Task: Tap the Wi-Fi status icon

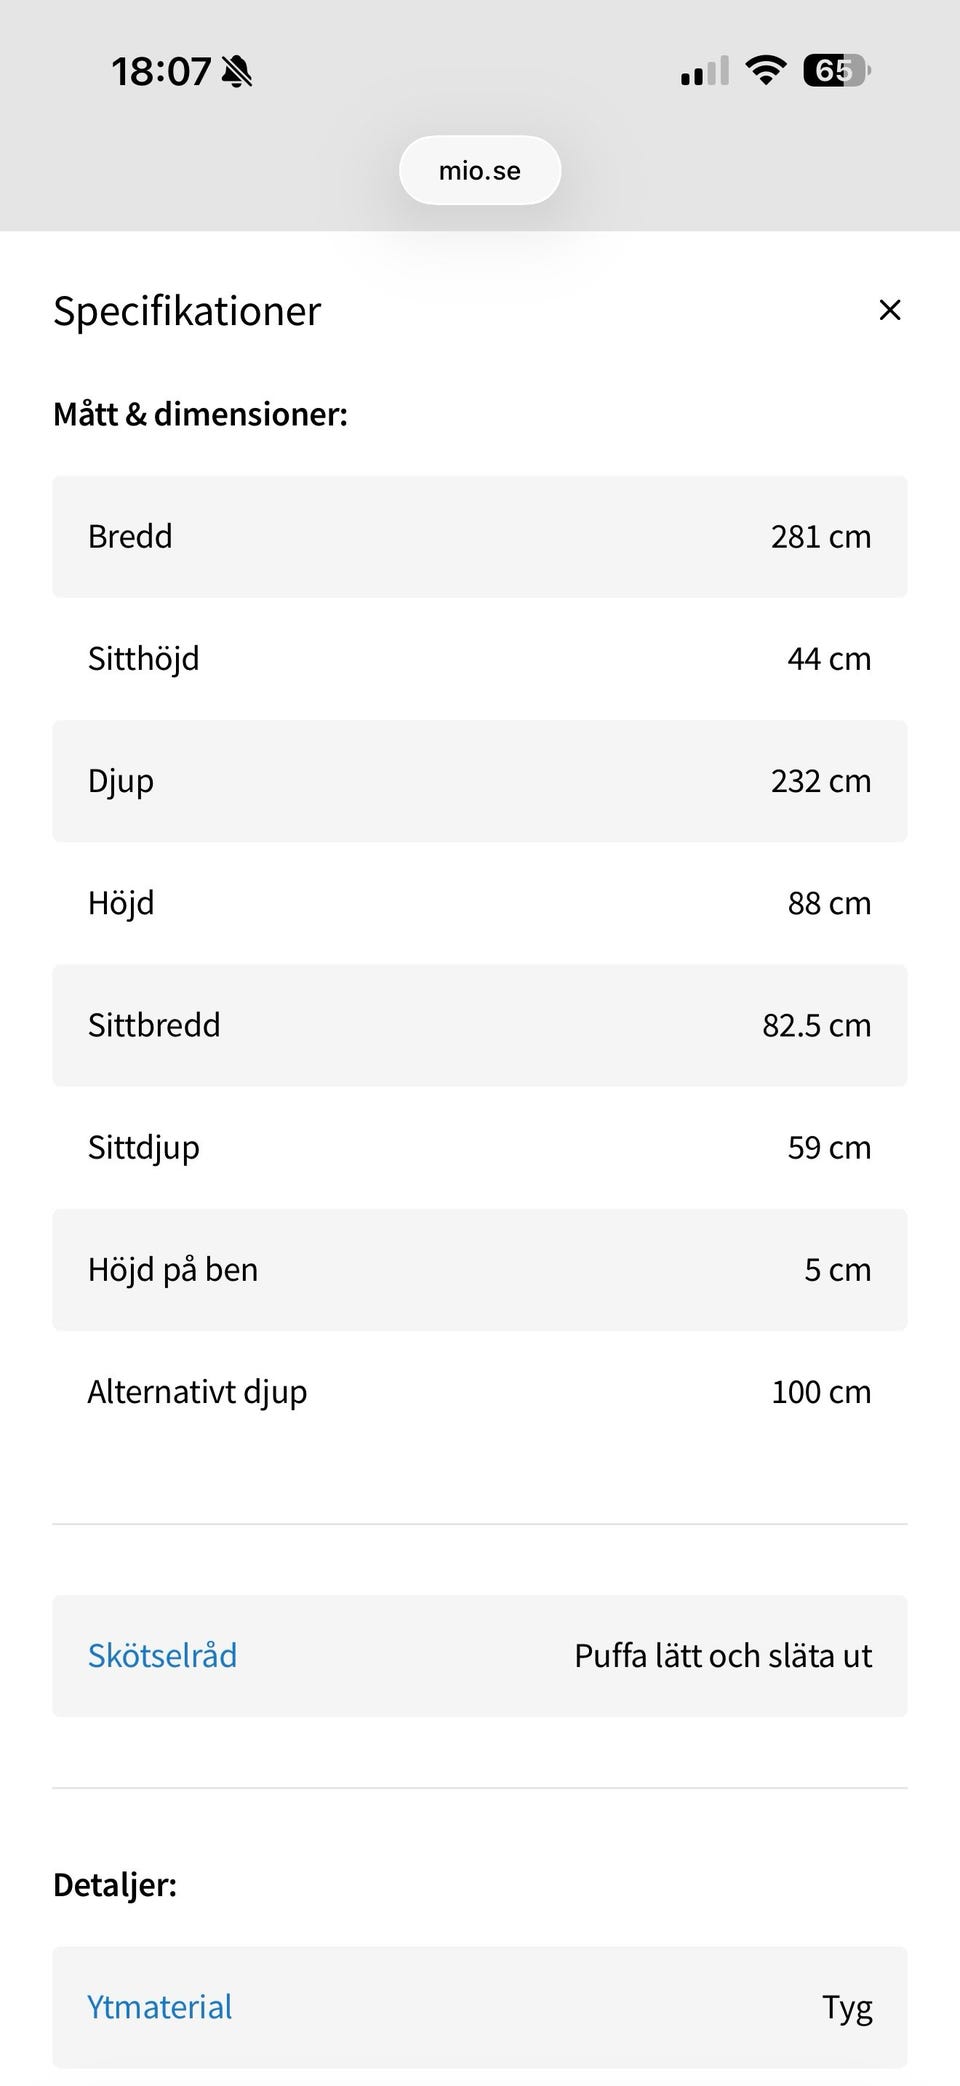Action: [765, 71]
